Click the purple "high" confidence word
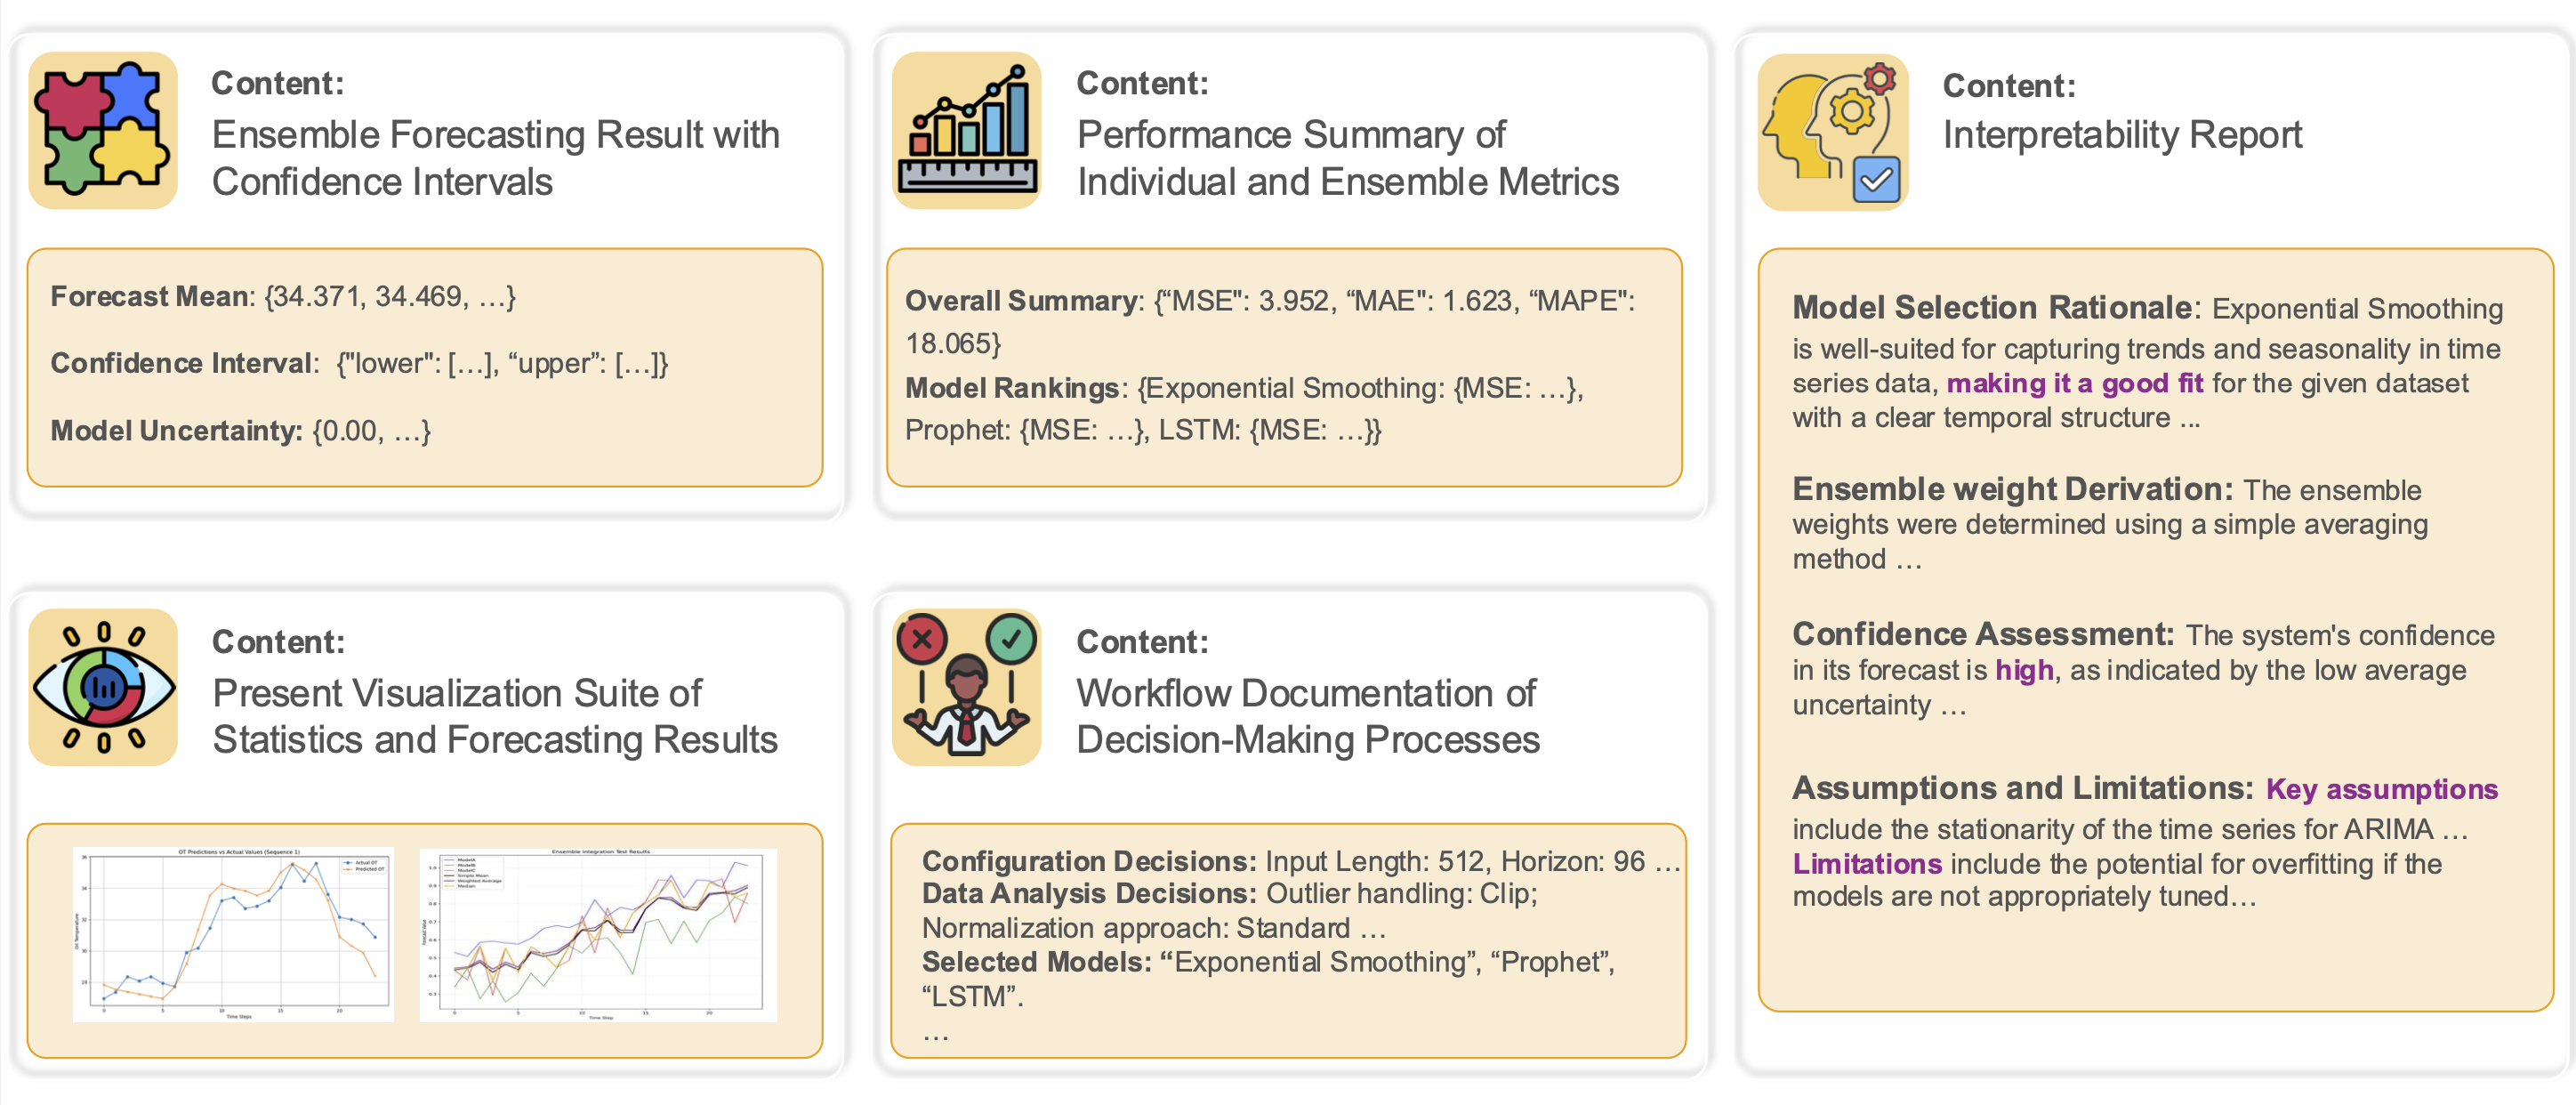The height and width of the screenshot is (1105, 2576). [x=2024, y=670]
